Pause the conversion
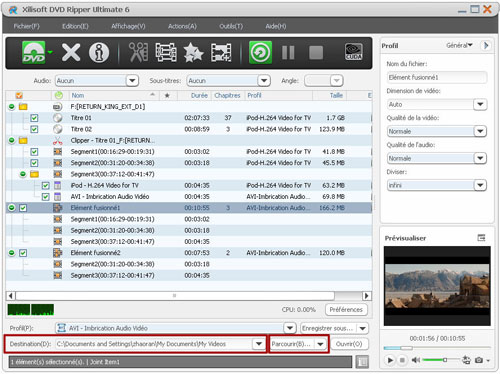The image size is (500, 374). 288,52
